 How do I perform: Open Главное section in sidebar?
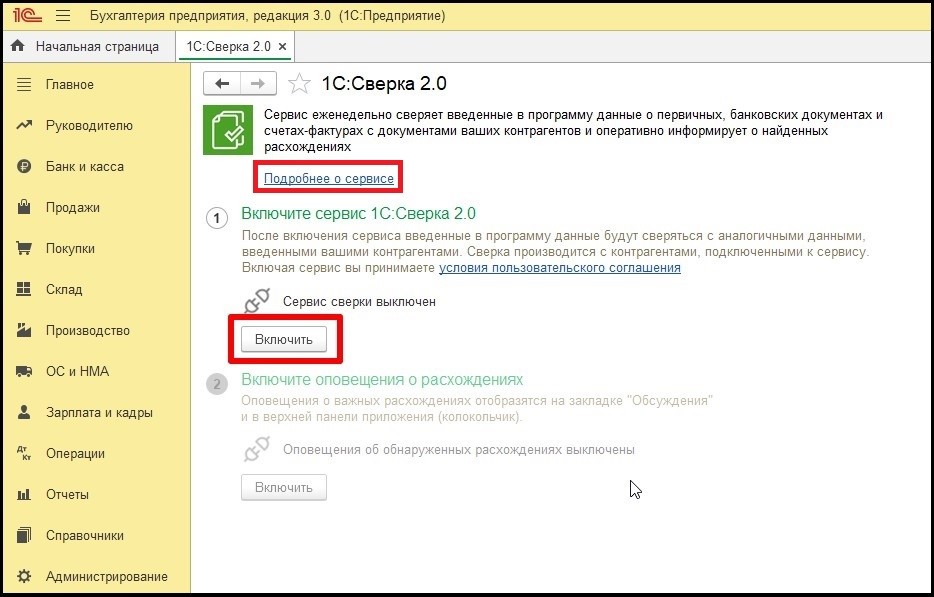(70, 85)
